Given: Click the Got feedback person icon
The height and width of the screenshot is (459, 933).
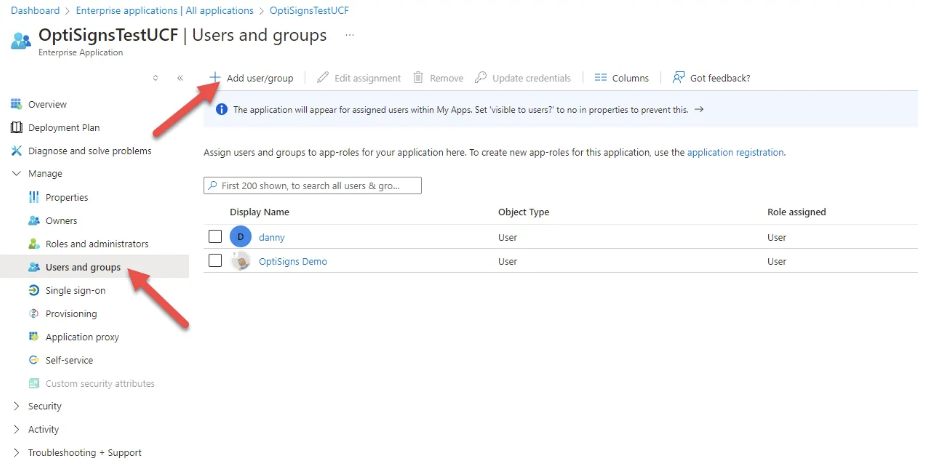Looking at the screenshot, I should [678, 78].
